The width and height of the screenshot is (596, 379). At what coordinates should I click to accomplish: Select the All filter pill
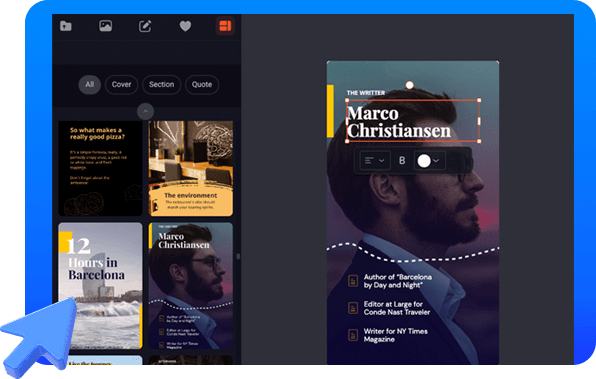pos(90,84)
